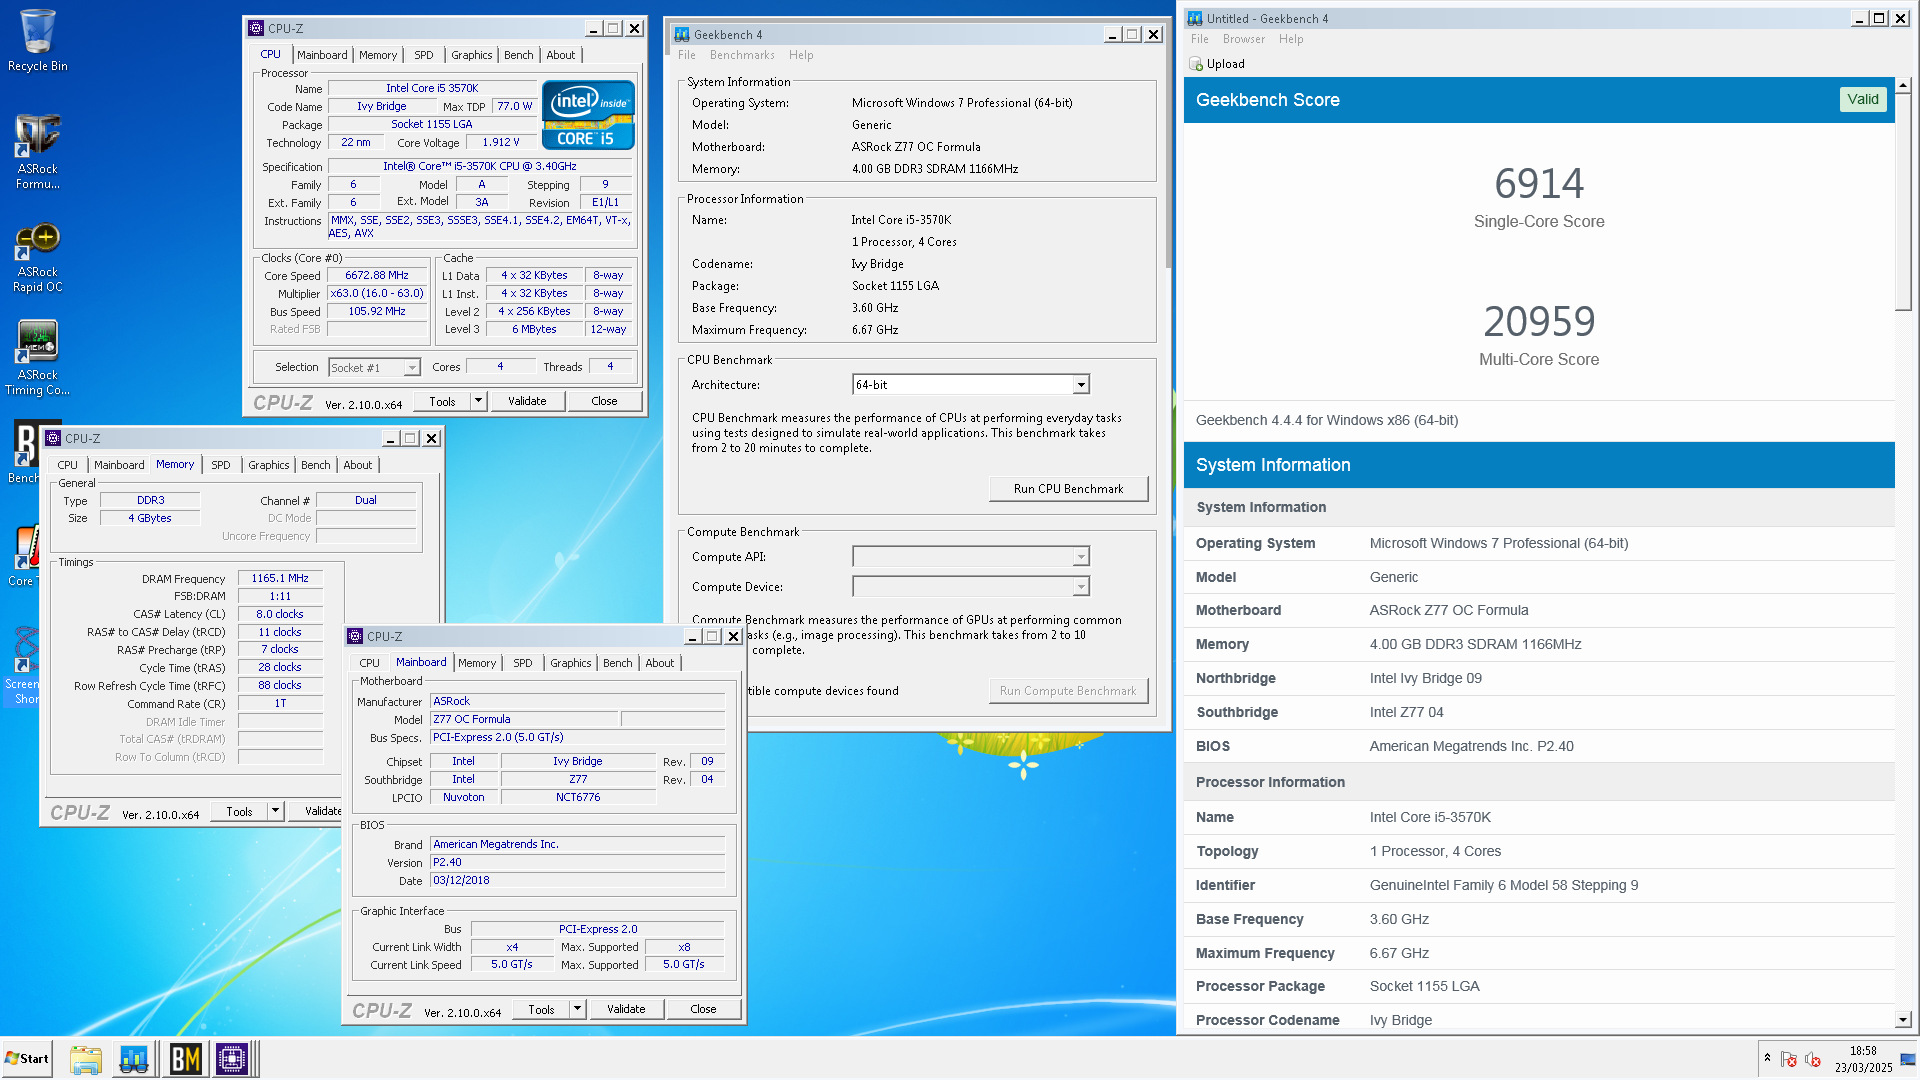This screenshot has height=1080, width=1920.
Task: Click the CPU-Z Mainboard window title icon
Action: pyautogui.click(x=355, y=637)
